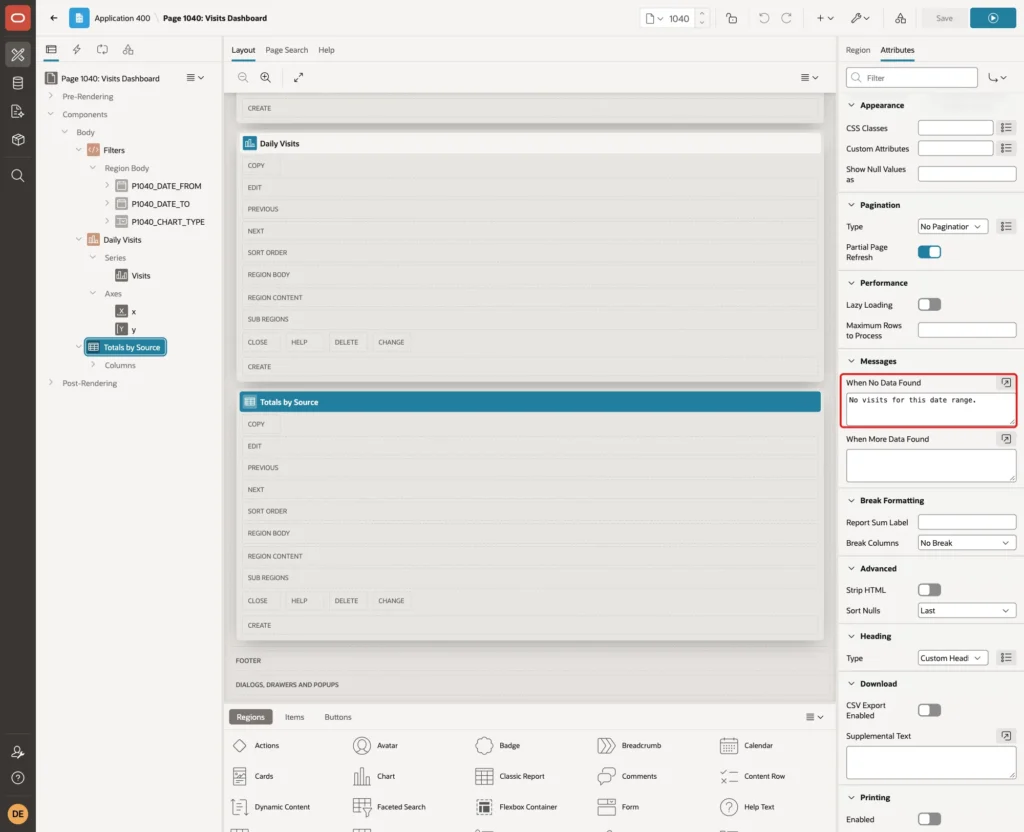Redo the last change
This screenshot has width=1024, height=832.
coord(786,18)
